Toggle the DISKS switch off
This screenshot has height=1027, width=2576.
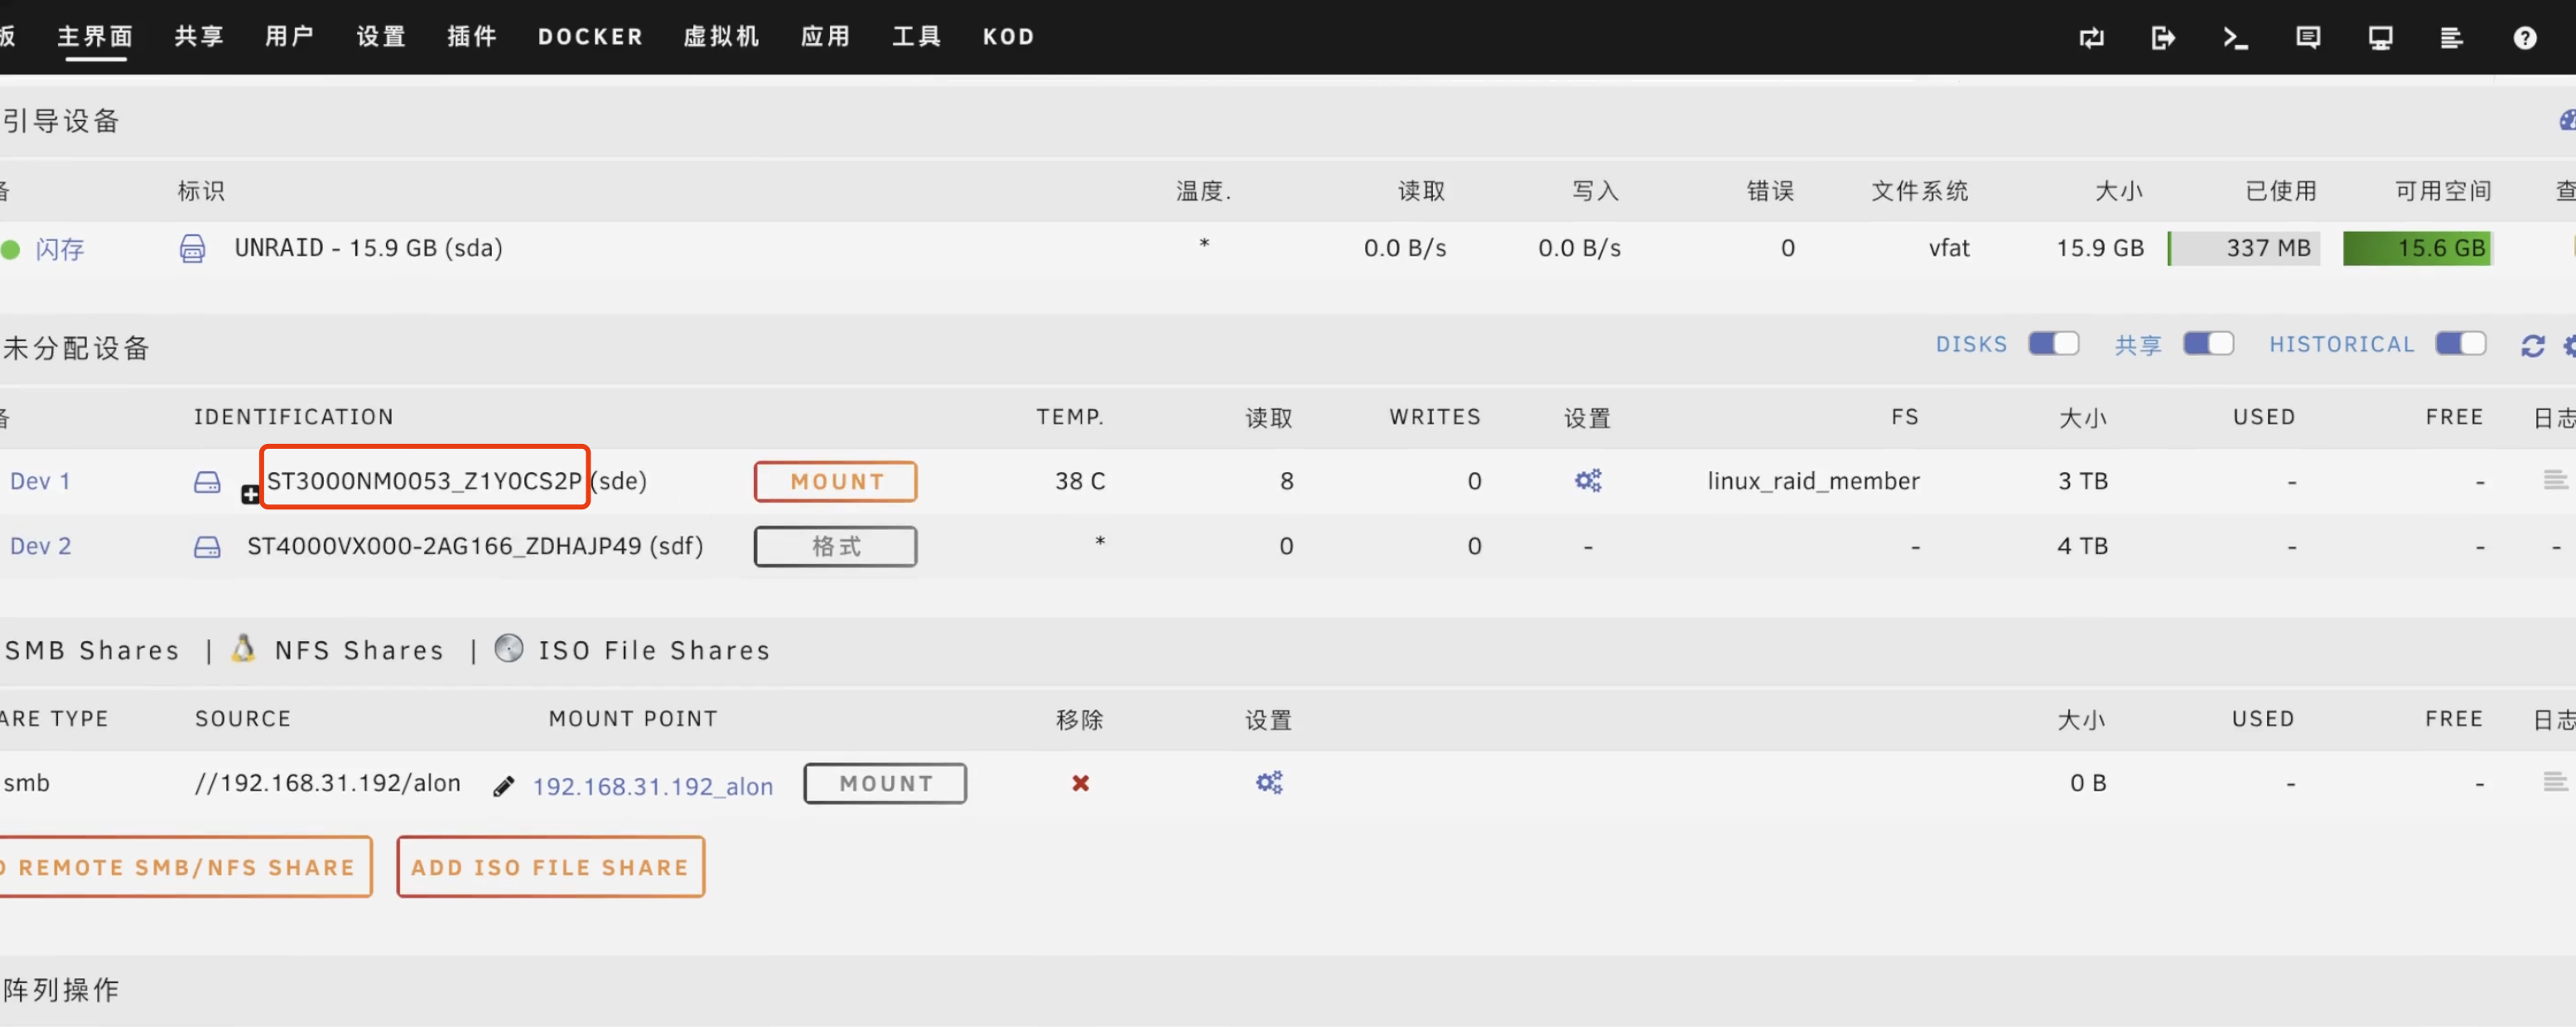coord(2053,343)
